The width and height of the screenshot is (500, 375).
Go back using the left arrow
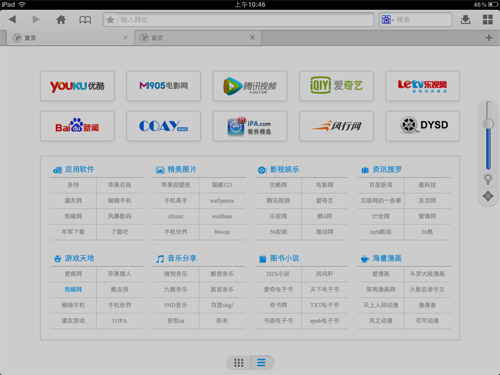tap(12, 19)
